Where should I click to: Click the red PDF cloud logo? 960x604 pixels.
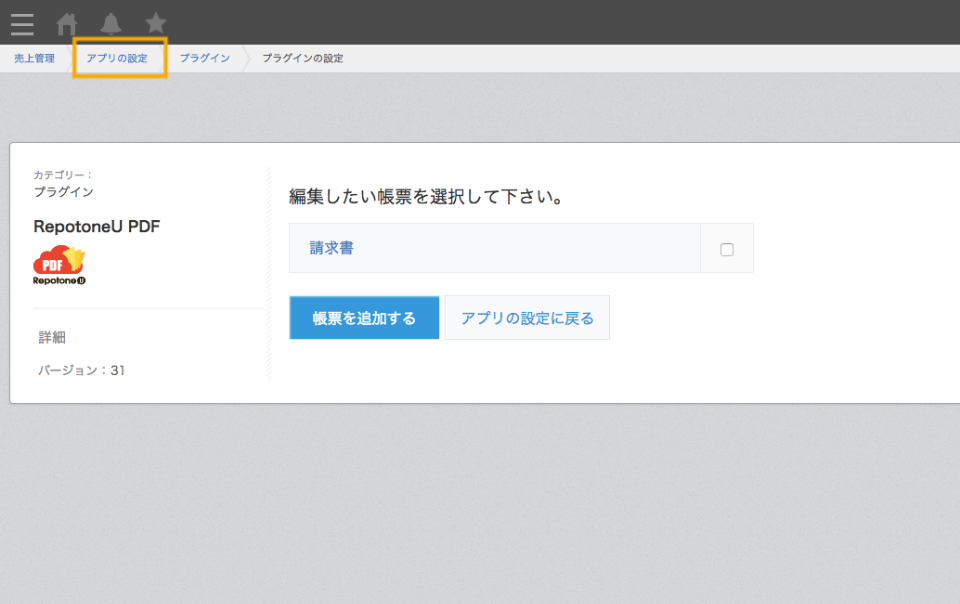(59, 259)
